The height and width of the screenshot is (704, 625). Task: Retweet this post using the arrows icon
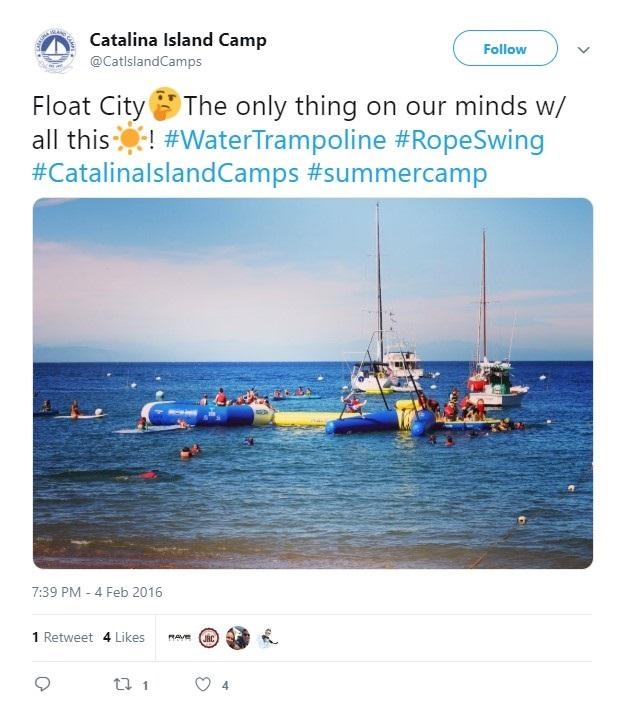125,685
